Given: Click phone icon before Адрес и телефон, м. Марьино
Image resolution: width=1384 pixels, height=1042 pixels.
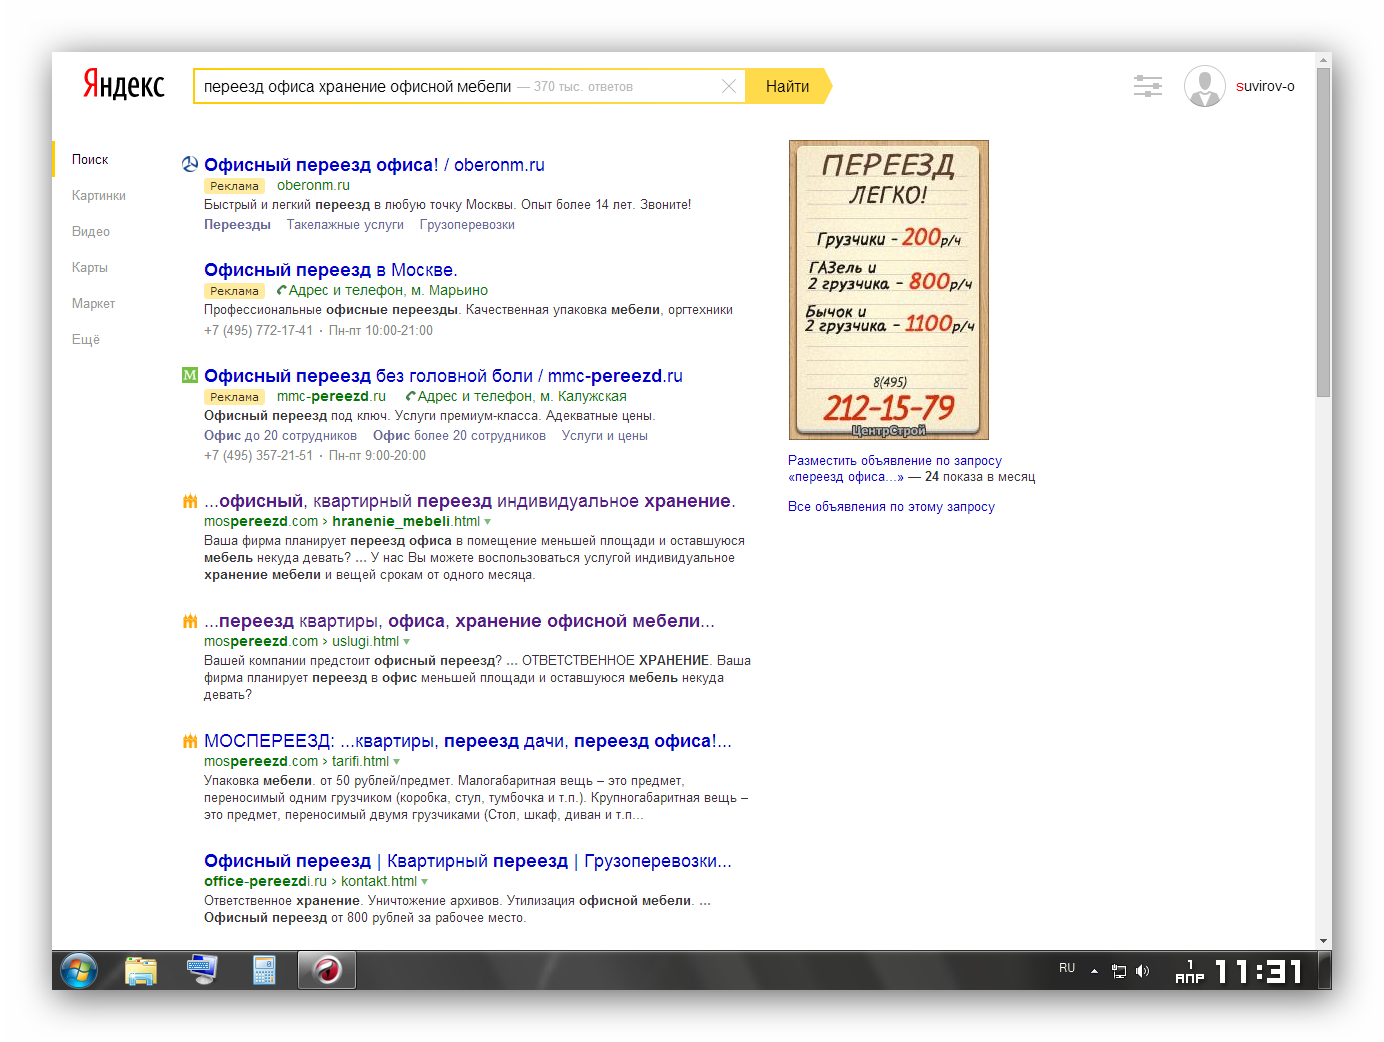Looking at the screenshot, I should [x=282, y=290].
